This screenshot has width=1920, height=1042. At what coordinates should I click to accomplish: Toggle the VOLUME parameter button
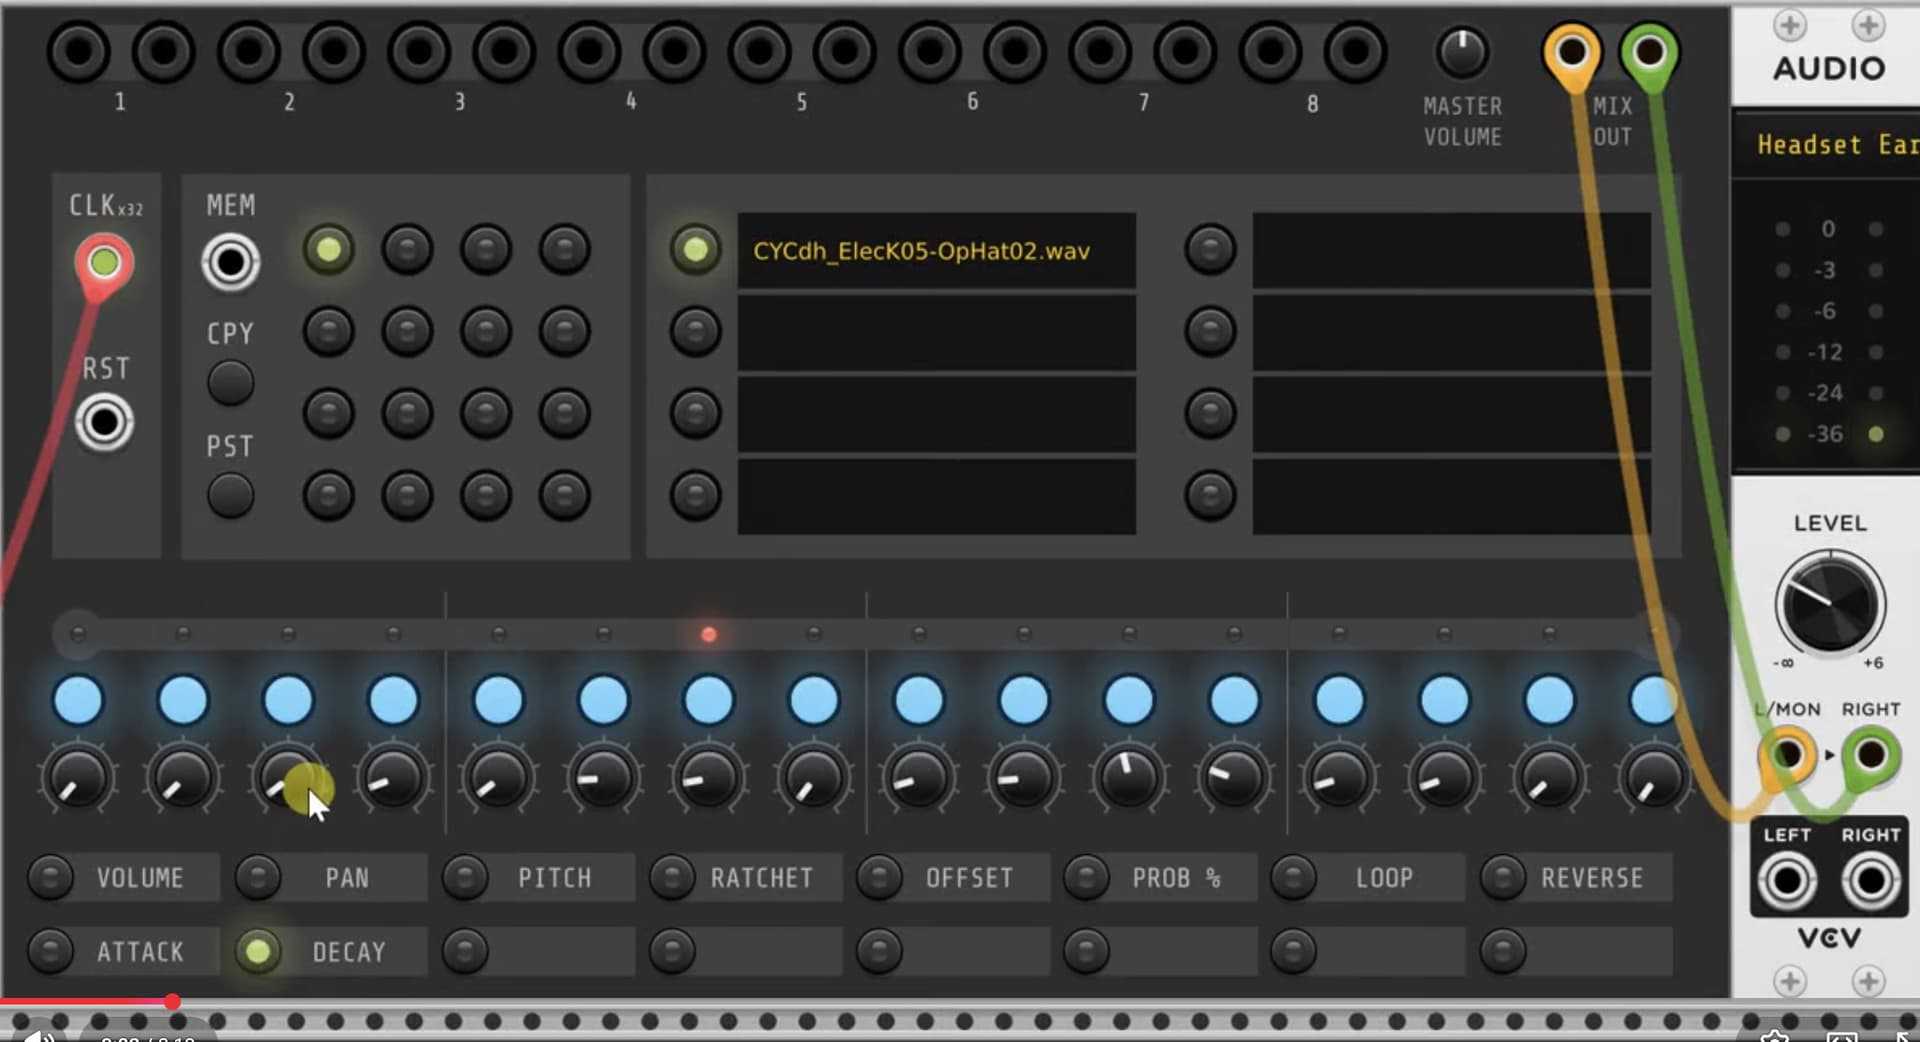(x=49, y=877)
